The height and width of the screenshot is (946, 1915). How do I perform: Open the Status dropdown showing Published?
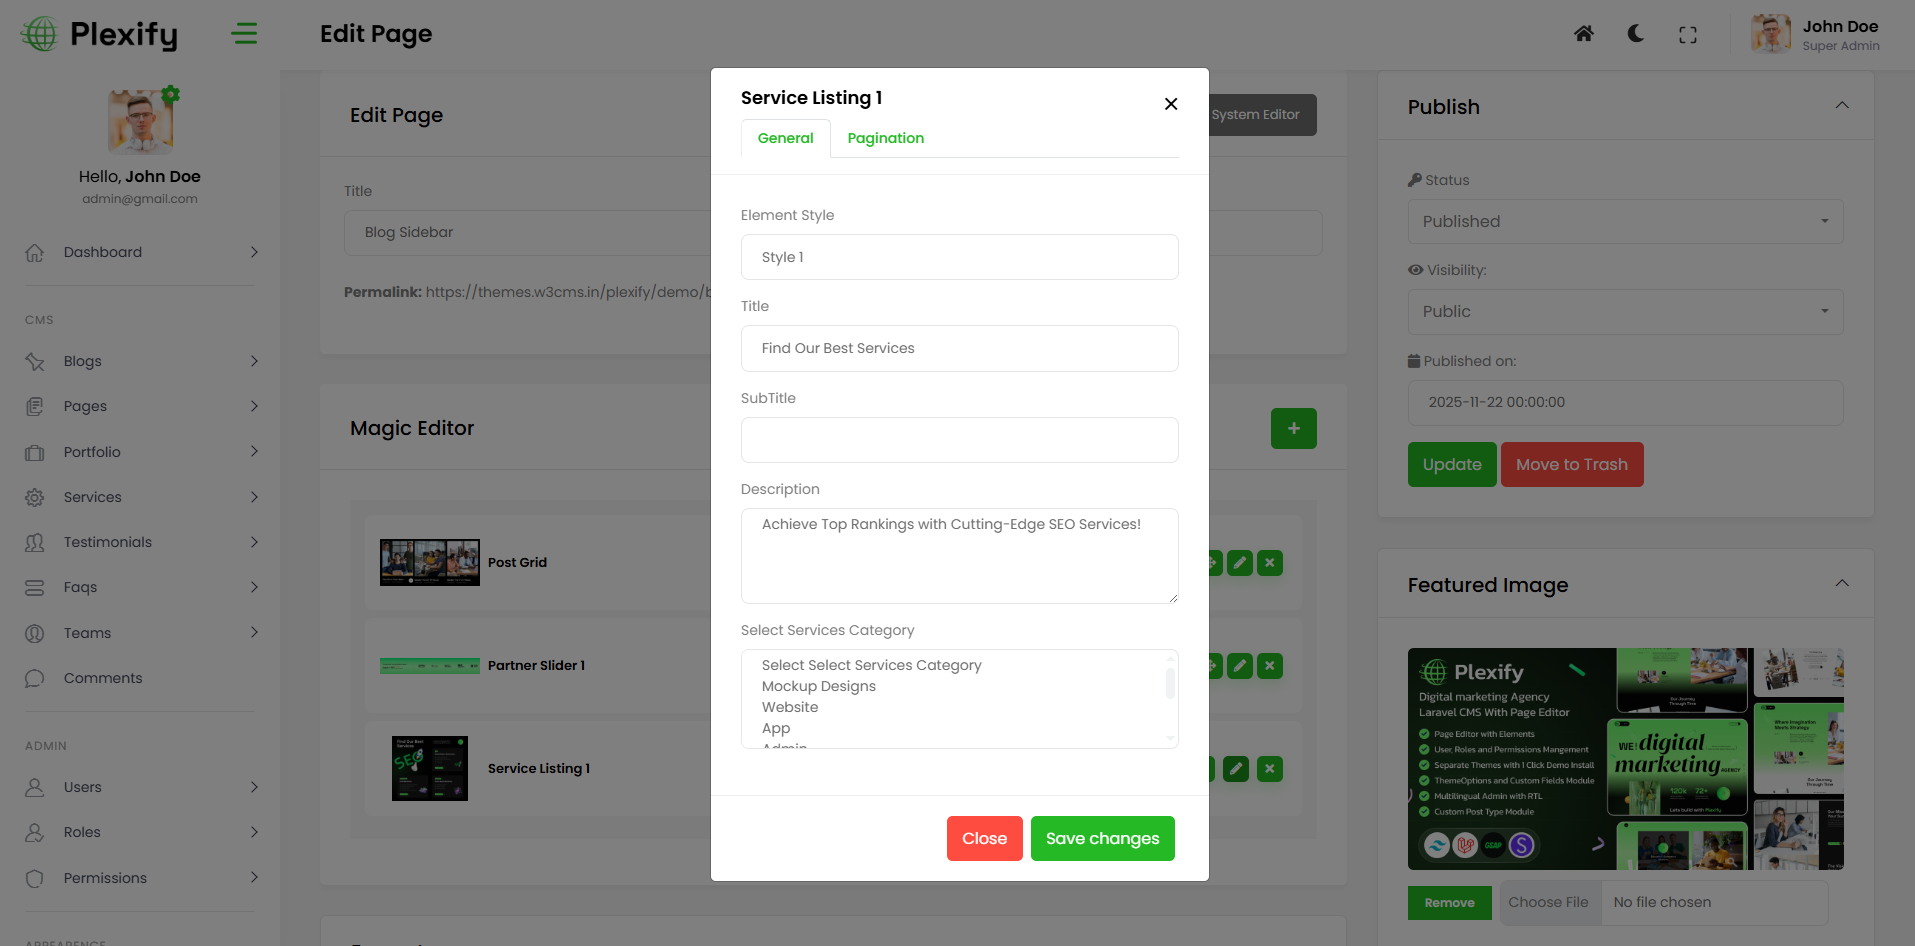[x=1625, y=222]
